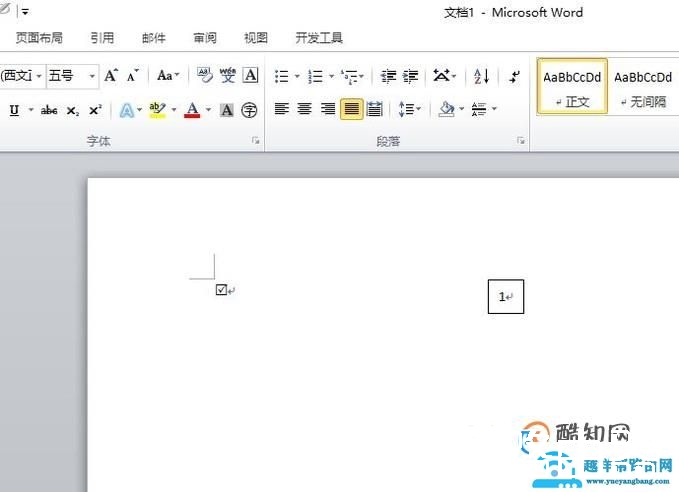Click the Chinese typography layout icon

click(479, 109)
